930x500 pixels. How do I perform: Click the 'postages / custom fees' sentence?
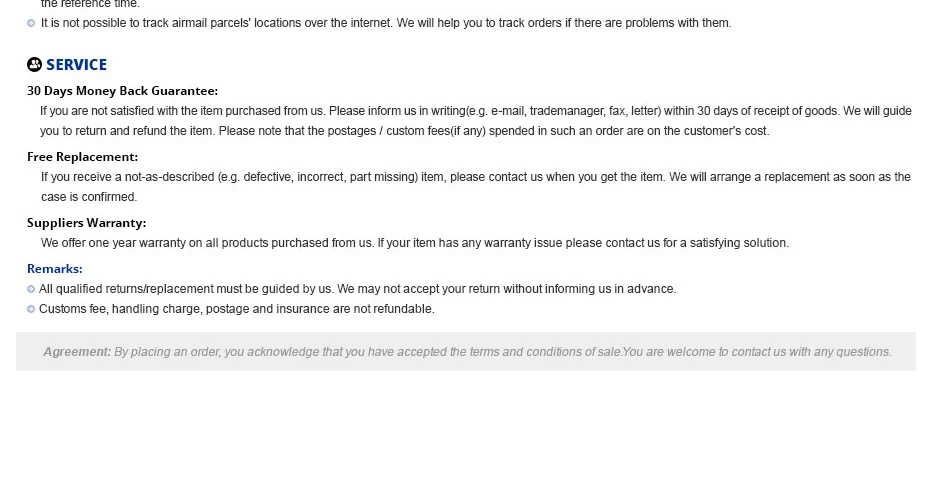point(494,130)
